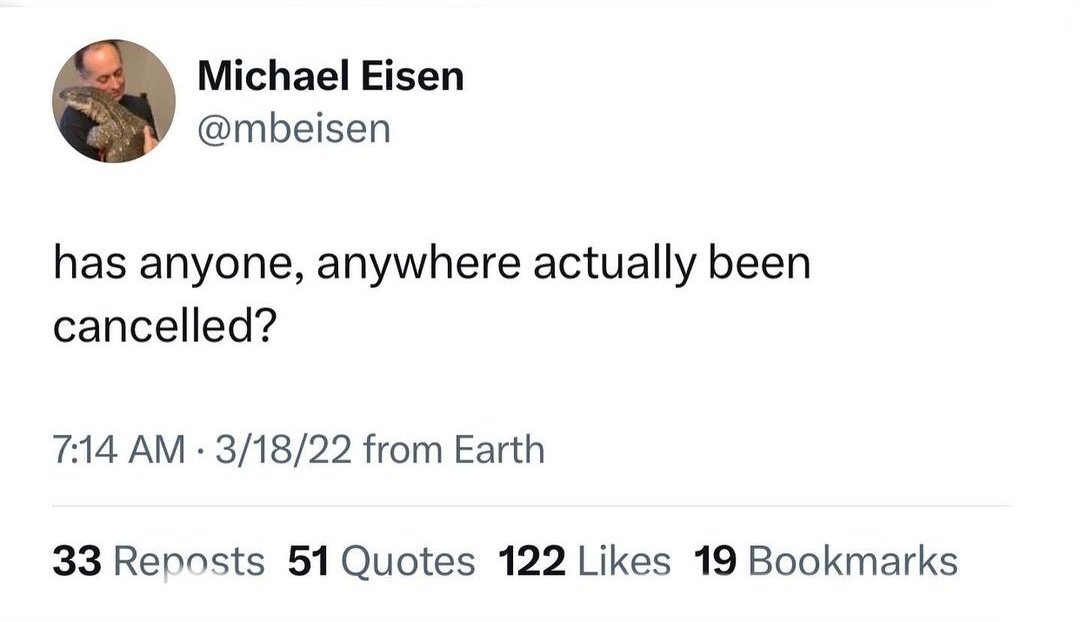Open the @mbeisen handle link
1080x622 pixels.
[x=294, y=128]
